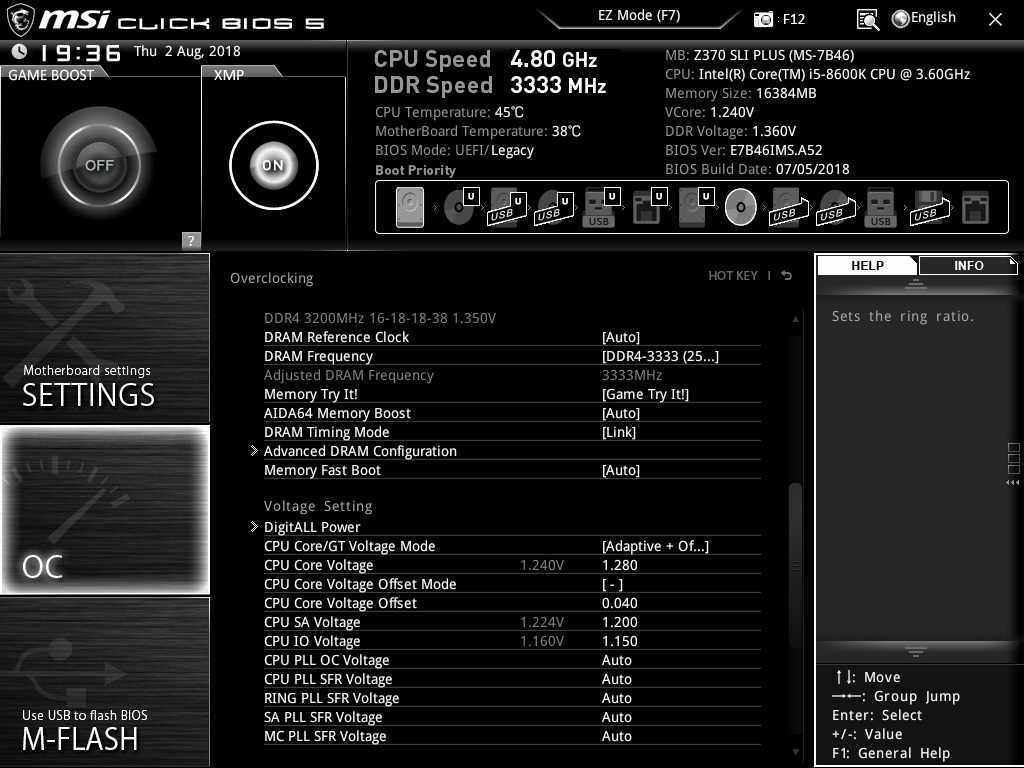The height and width of the screenshot is (768, 1024).
Task: Edit CPU SA Voltage value 1.200
Action: 619,622
